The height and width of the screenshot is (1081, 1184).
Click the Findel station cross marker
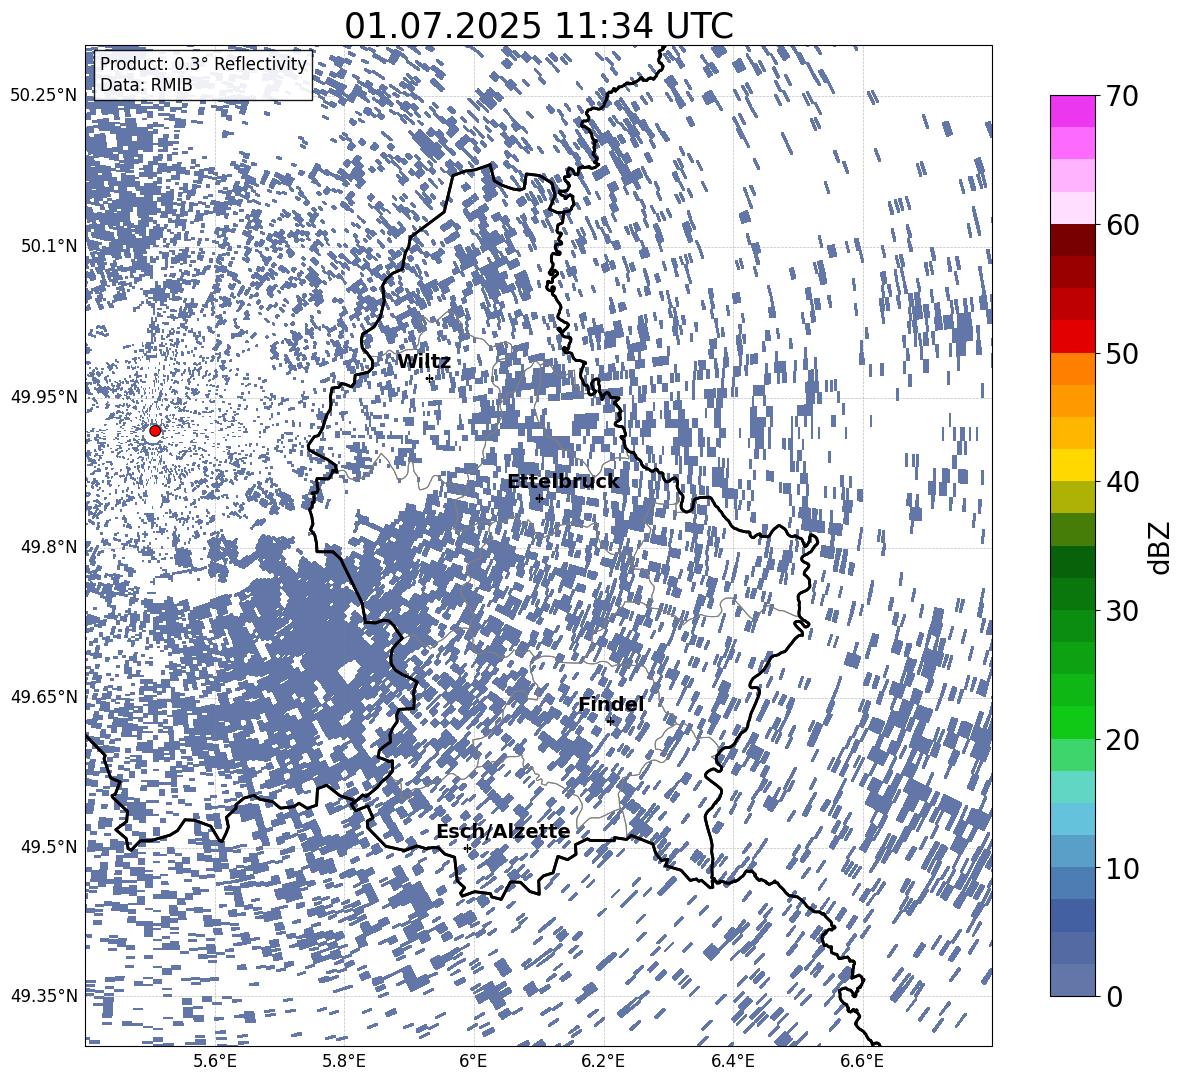(x=610, y=721)
